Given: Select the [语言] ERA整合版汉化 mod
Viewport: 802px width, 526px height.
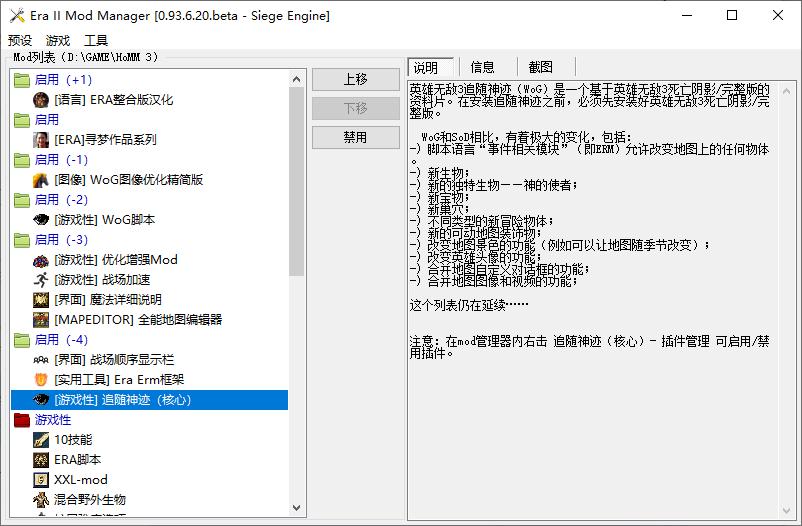Looking at the screenshot, I should click(114, 100).
